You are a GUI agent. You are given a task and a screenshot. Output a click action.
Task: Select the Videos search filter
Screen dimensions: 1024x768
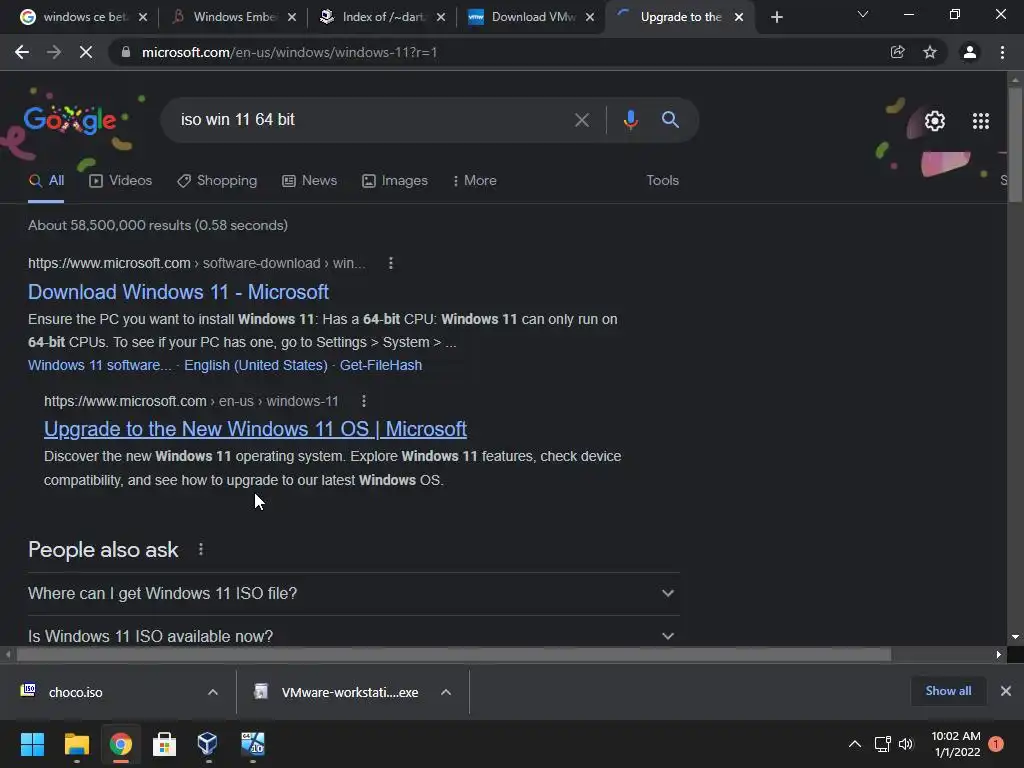(x=121, y=181)
